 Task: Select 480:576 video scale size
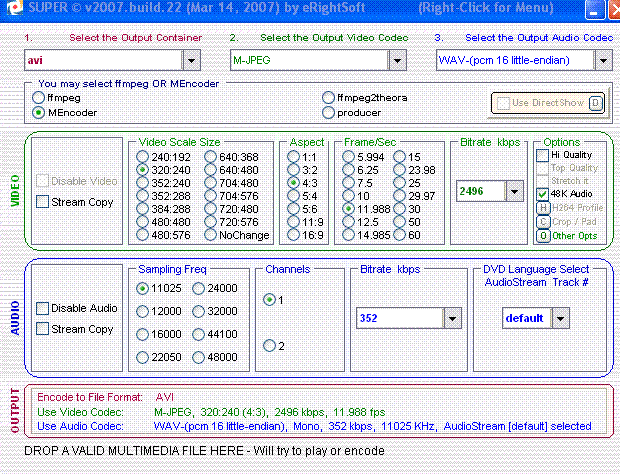[142, 235]
